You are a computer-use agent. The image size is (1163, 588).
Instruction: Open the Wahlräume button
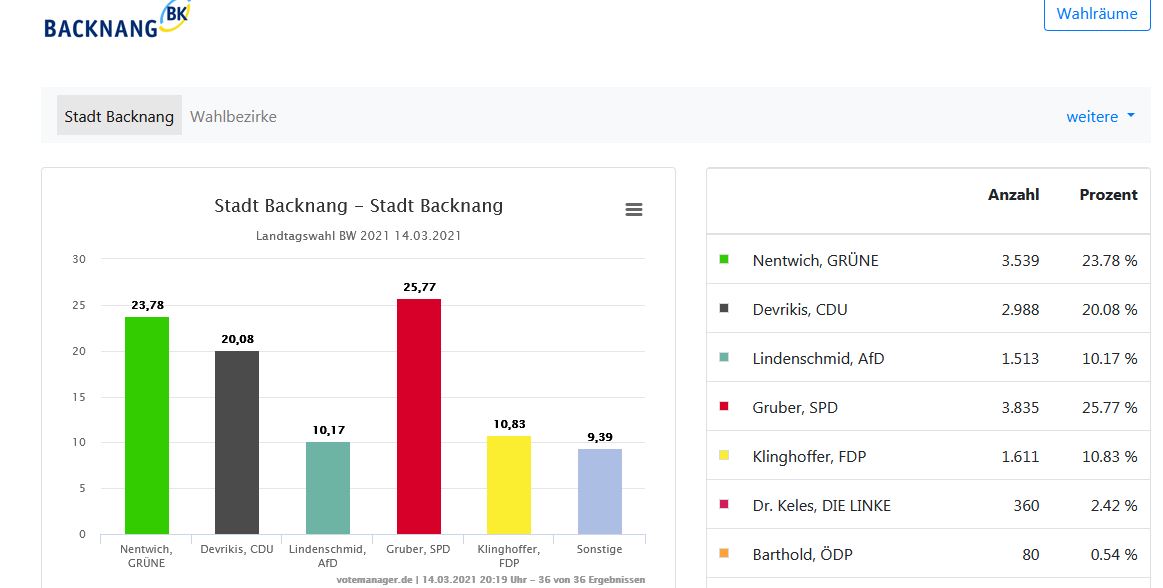coord(1096,14)
